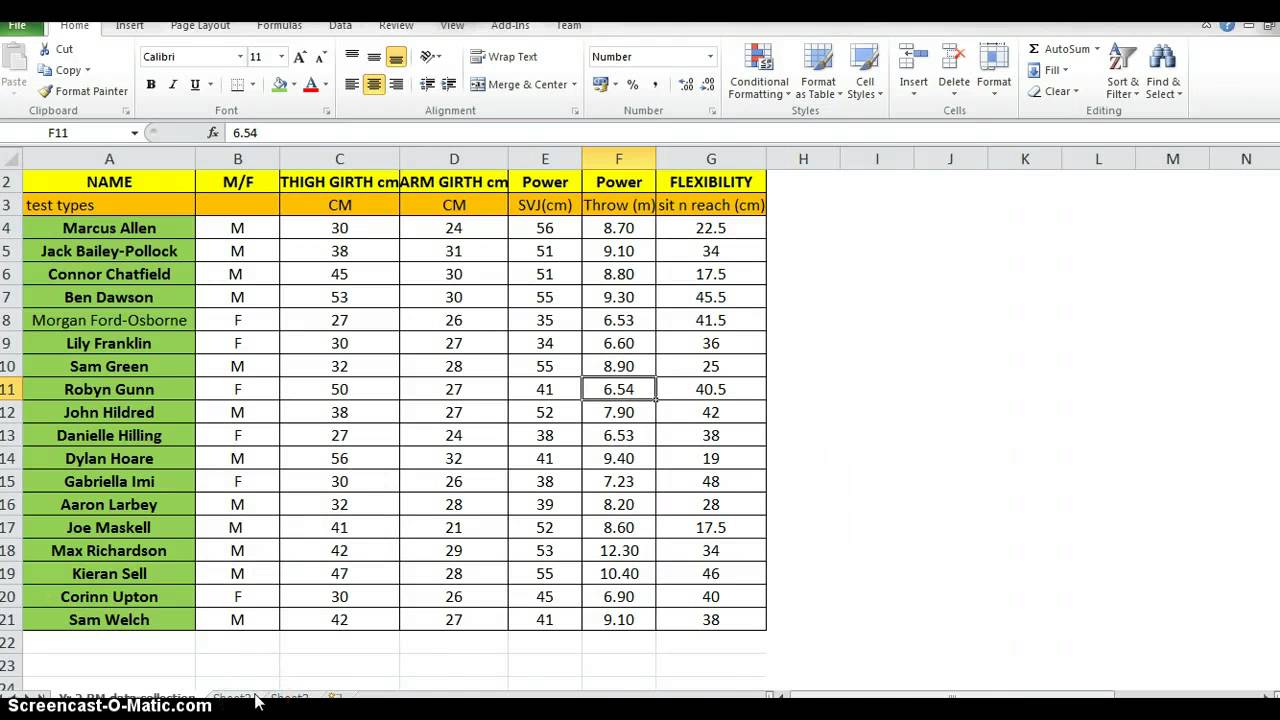The height and width of the screenshot is (720, 1280).
Task: Apply the yellow Fill Color
Action: 279,85
